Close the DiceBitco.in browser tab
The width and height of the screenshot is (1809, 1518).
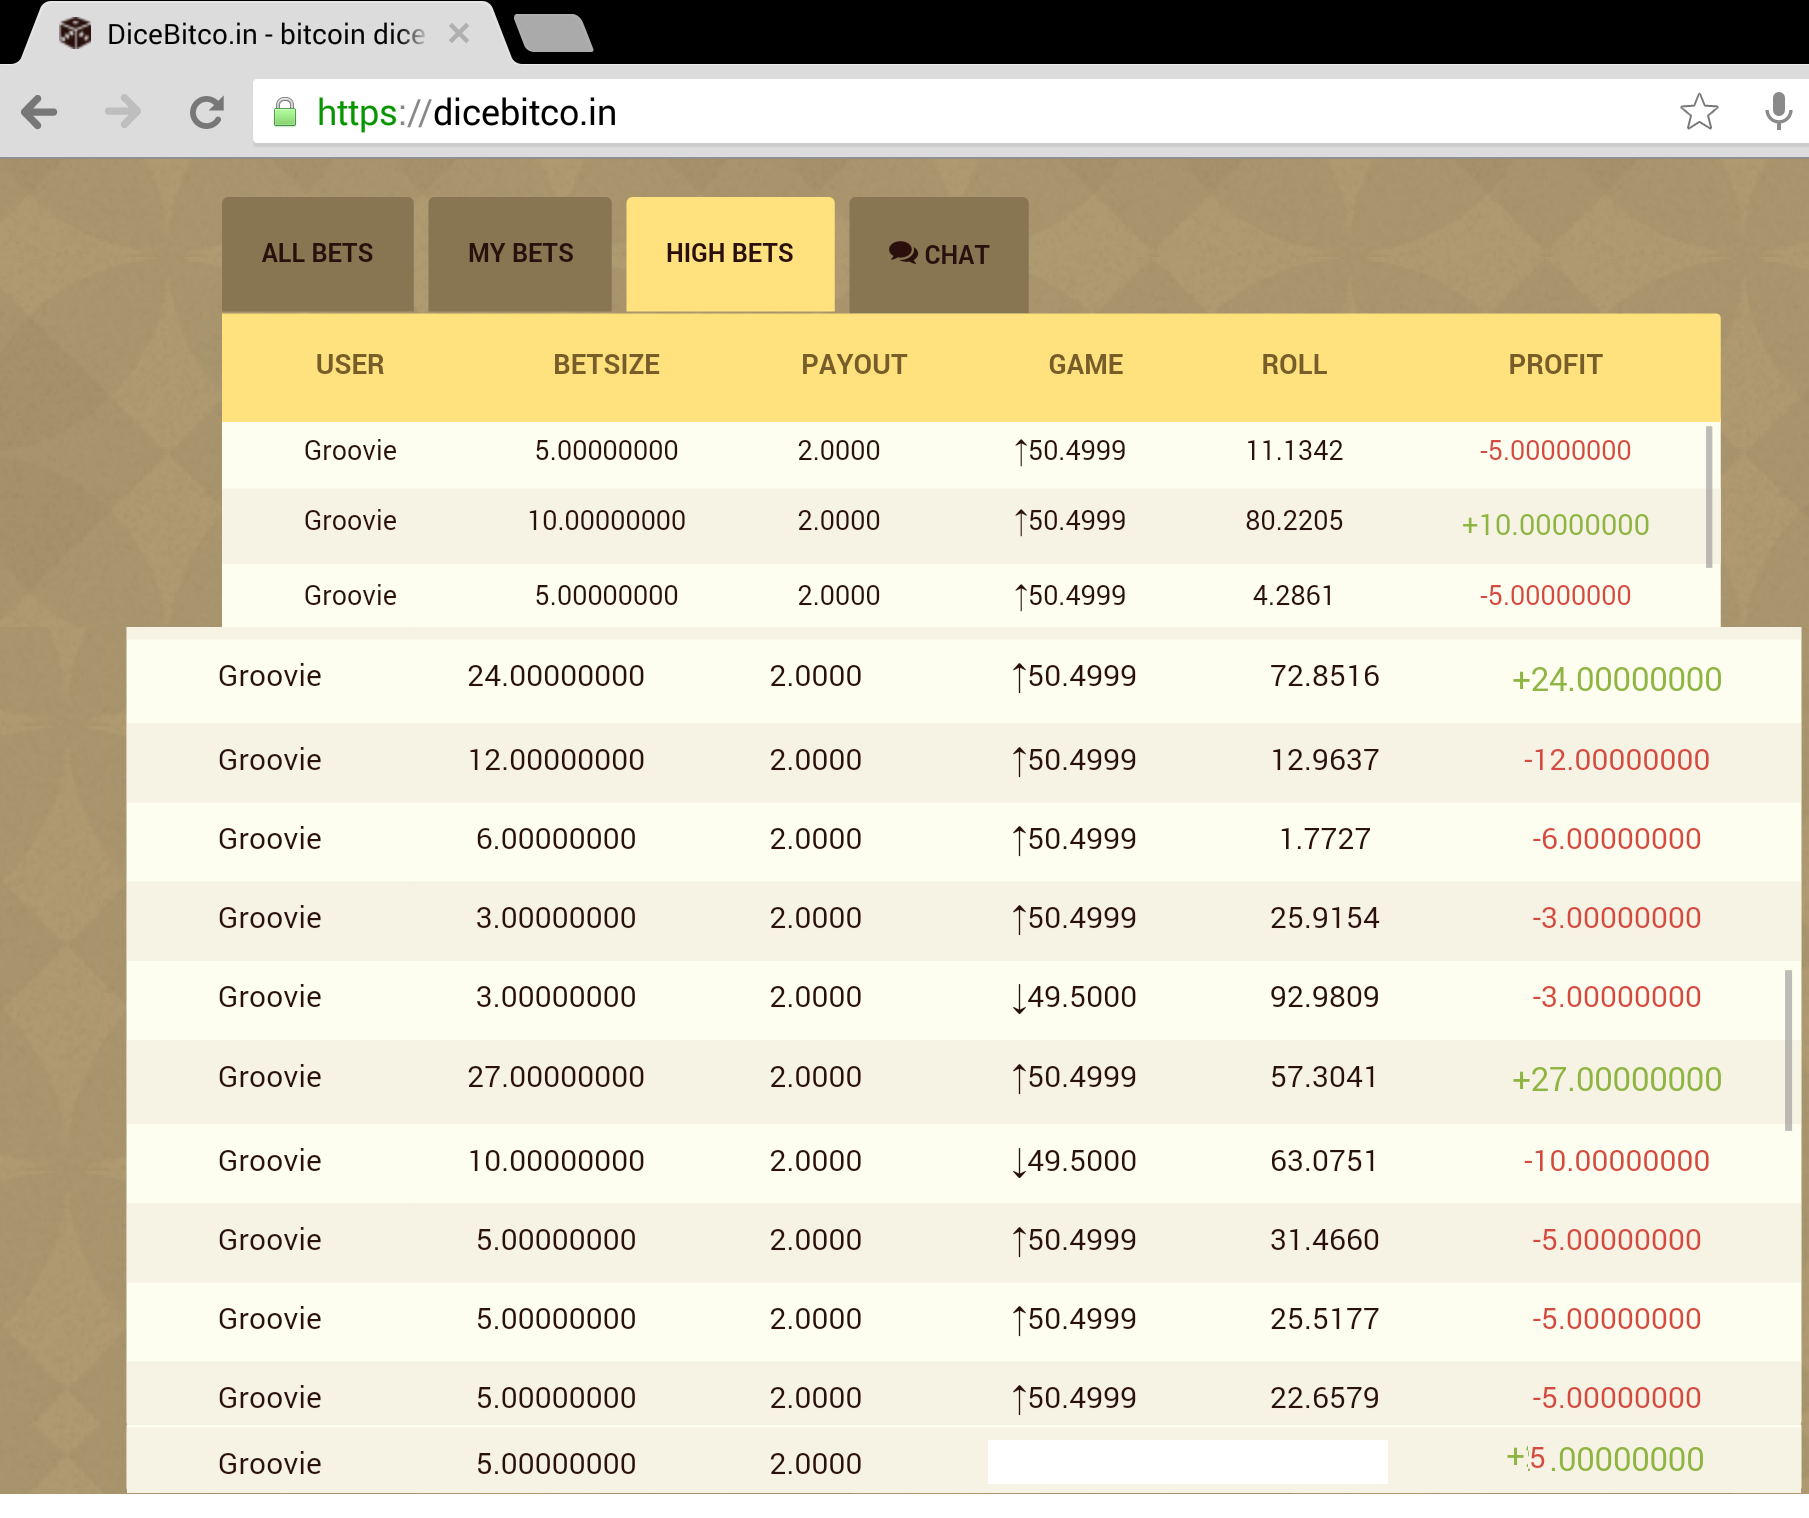[x=459, y=34]
